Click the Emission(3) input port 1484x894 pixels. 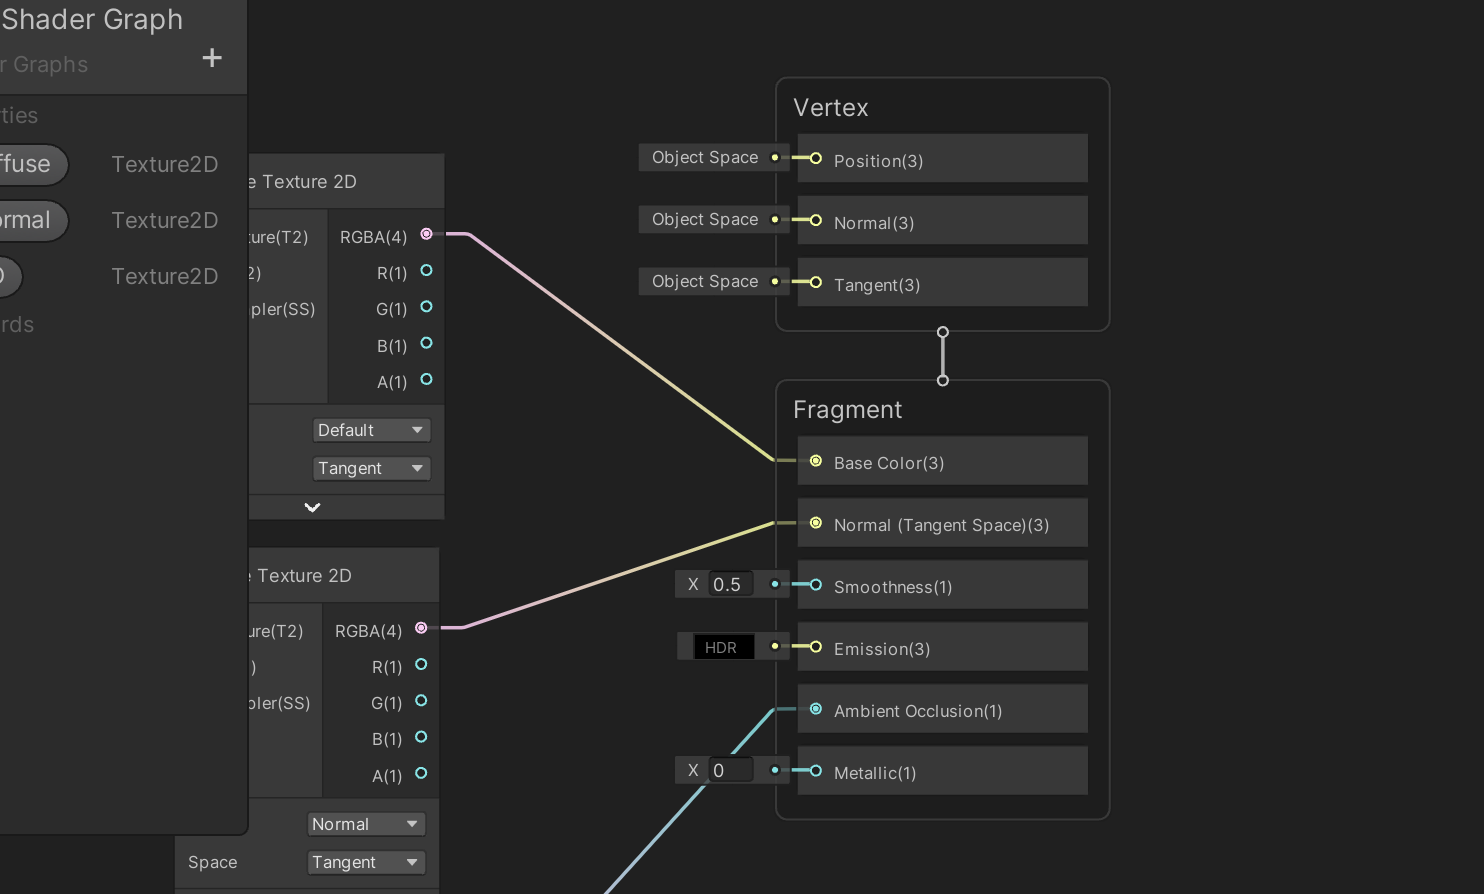click(816, 647)
